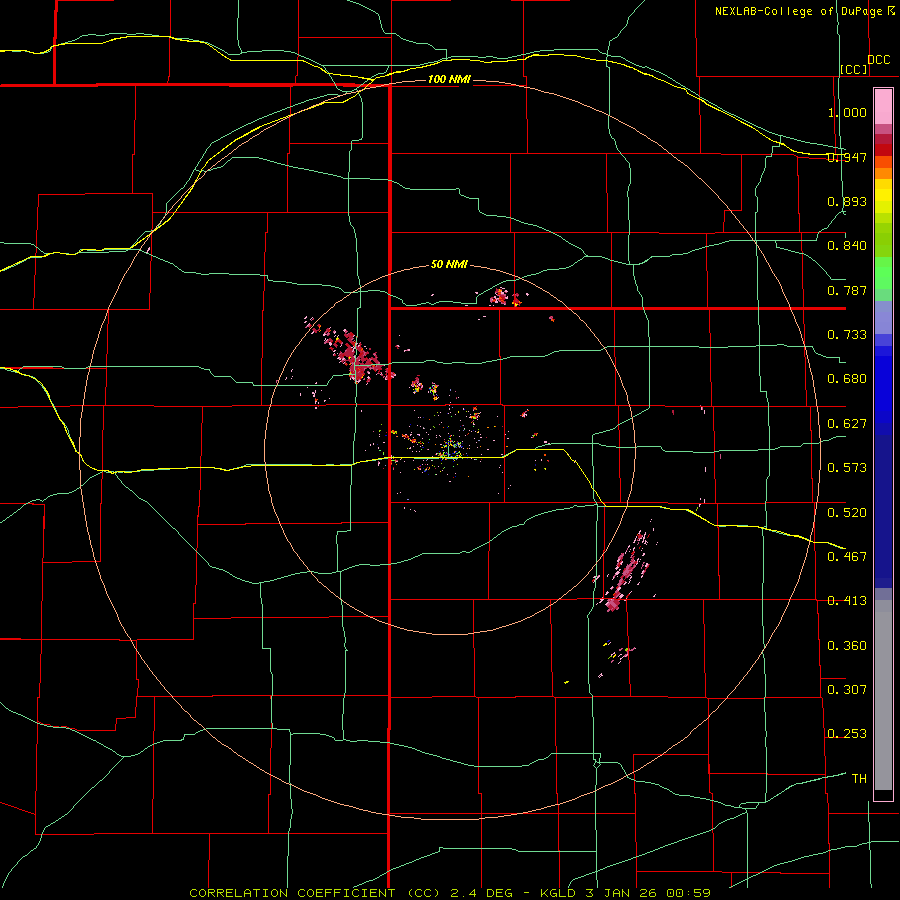
Task: Click the 0.840 value on color scale
Action: point(847,246)
